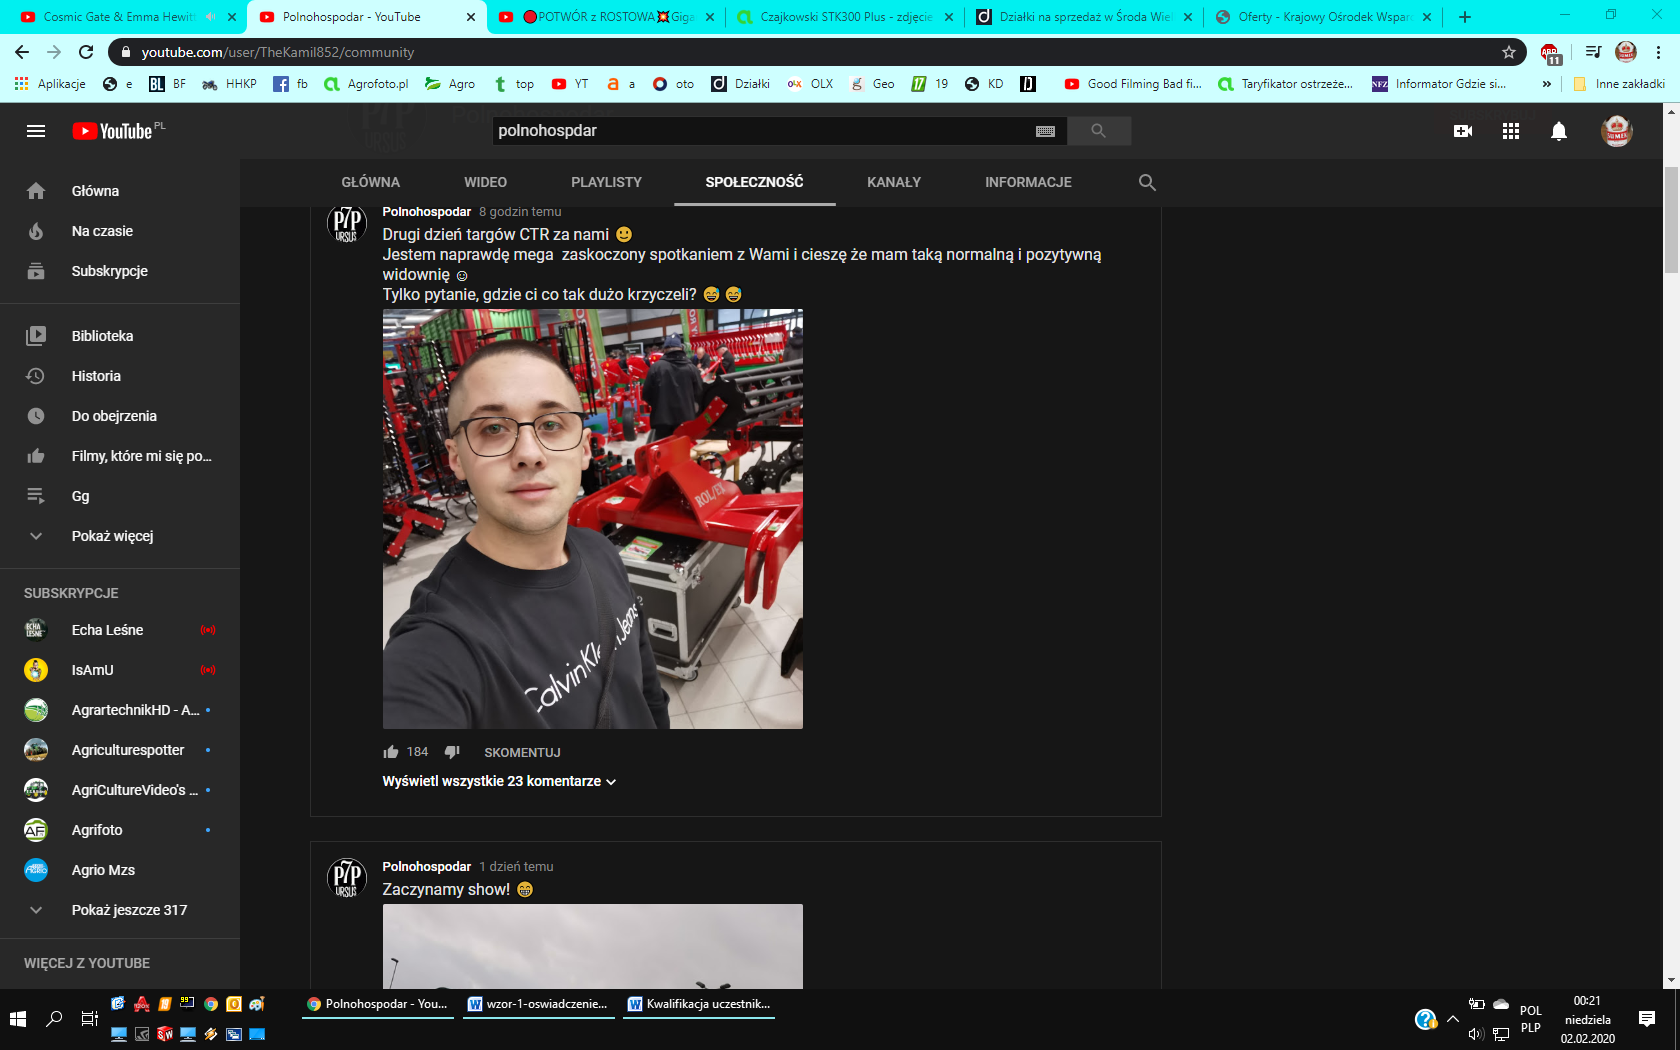The height and width of the screenshot is (1050, 1680).
Task: Click the page vertical scrollbar
Action: (1671, 220)
